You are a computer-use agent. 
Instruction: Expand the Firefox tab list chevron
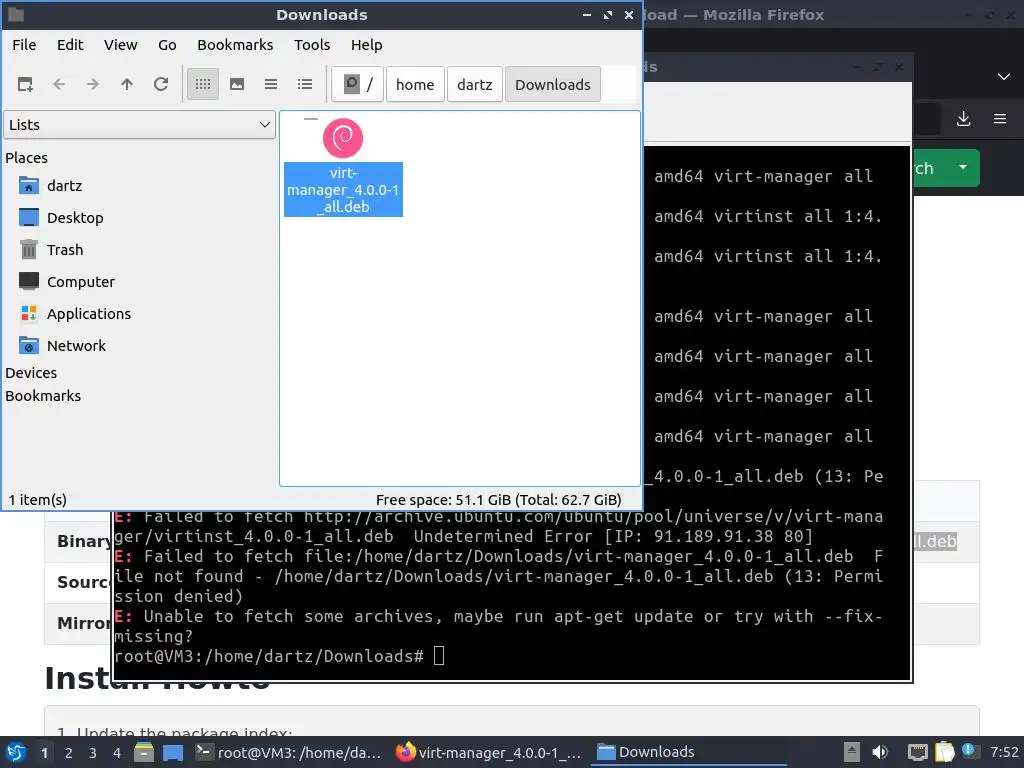1004,76
